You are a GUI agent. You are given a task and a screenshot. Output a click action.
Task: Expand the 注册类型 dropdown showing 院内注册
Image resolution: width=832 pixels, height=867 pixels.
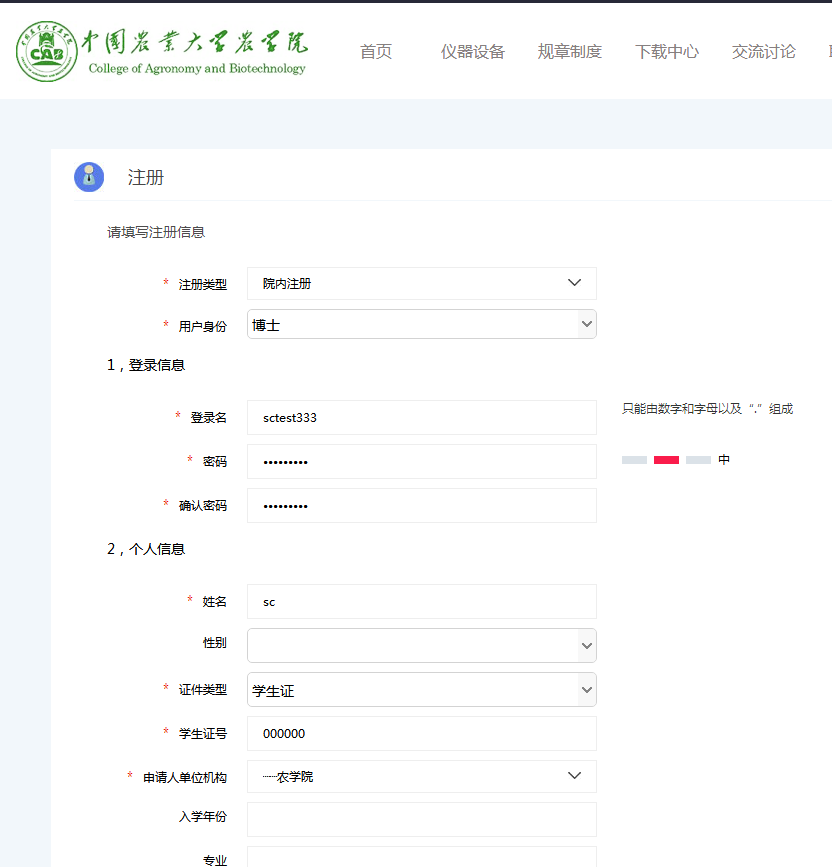coord(421,284)
